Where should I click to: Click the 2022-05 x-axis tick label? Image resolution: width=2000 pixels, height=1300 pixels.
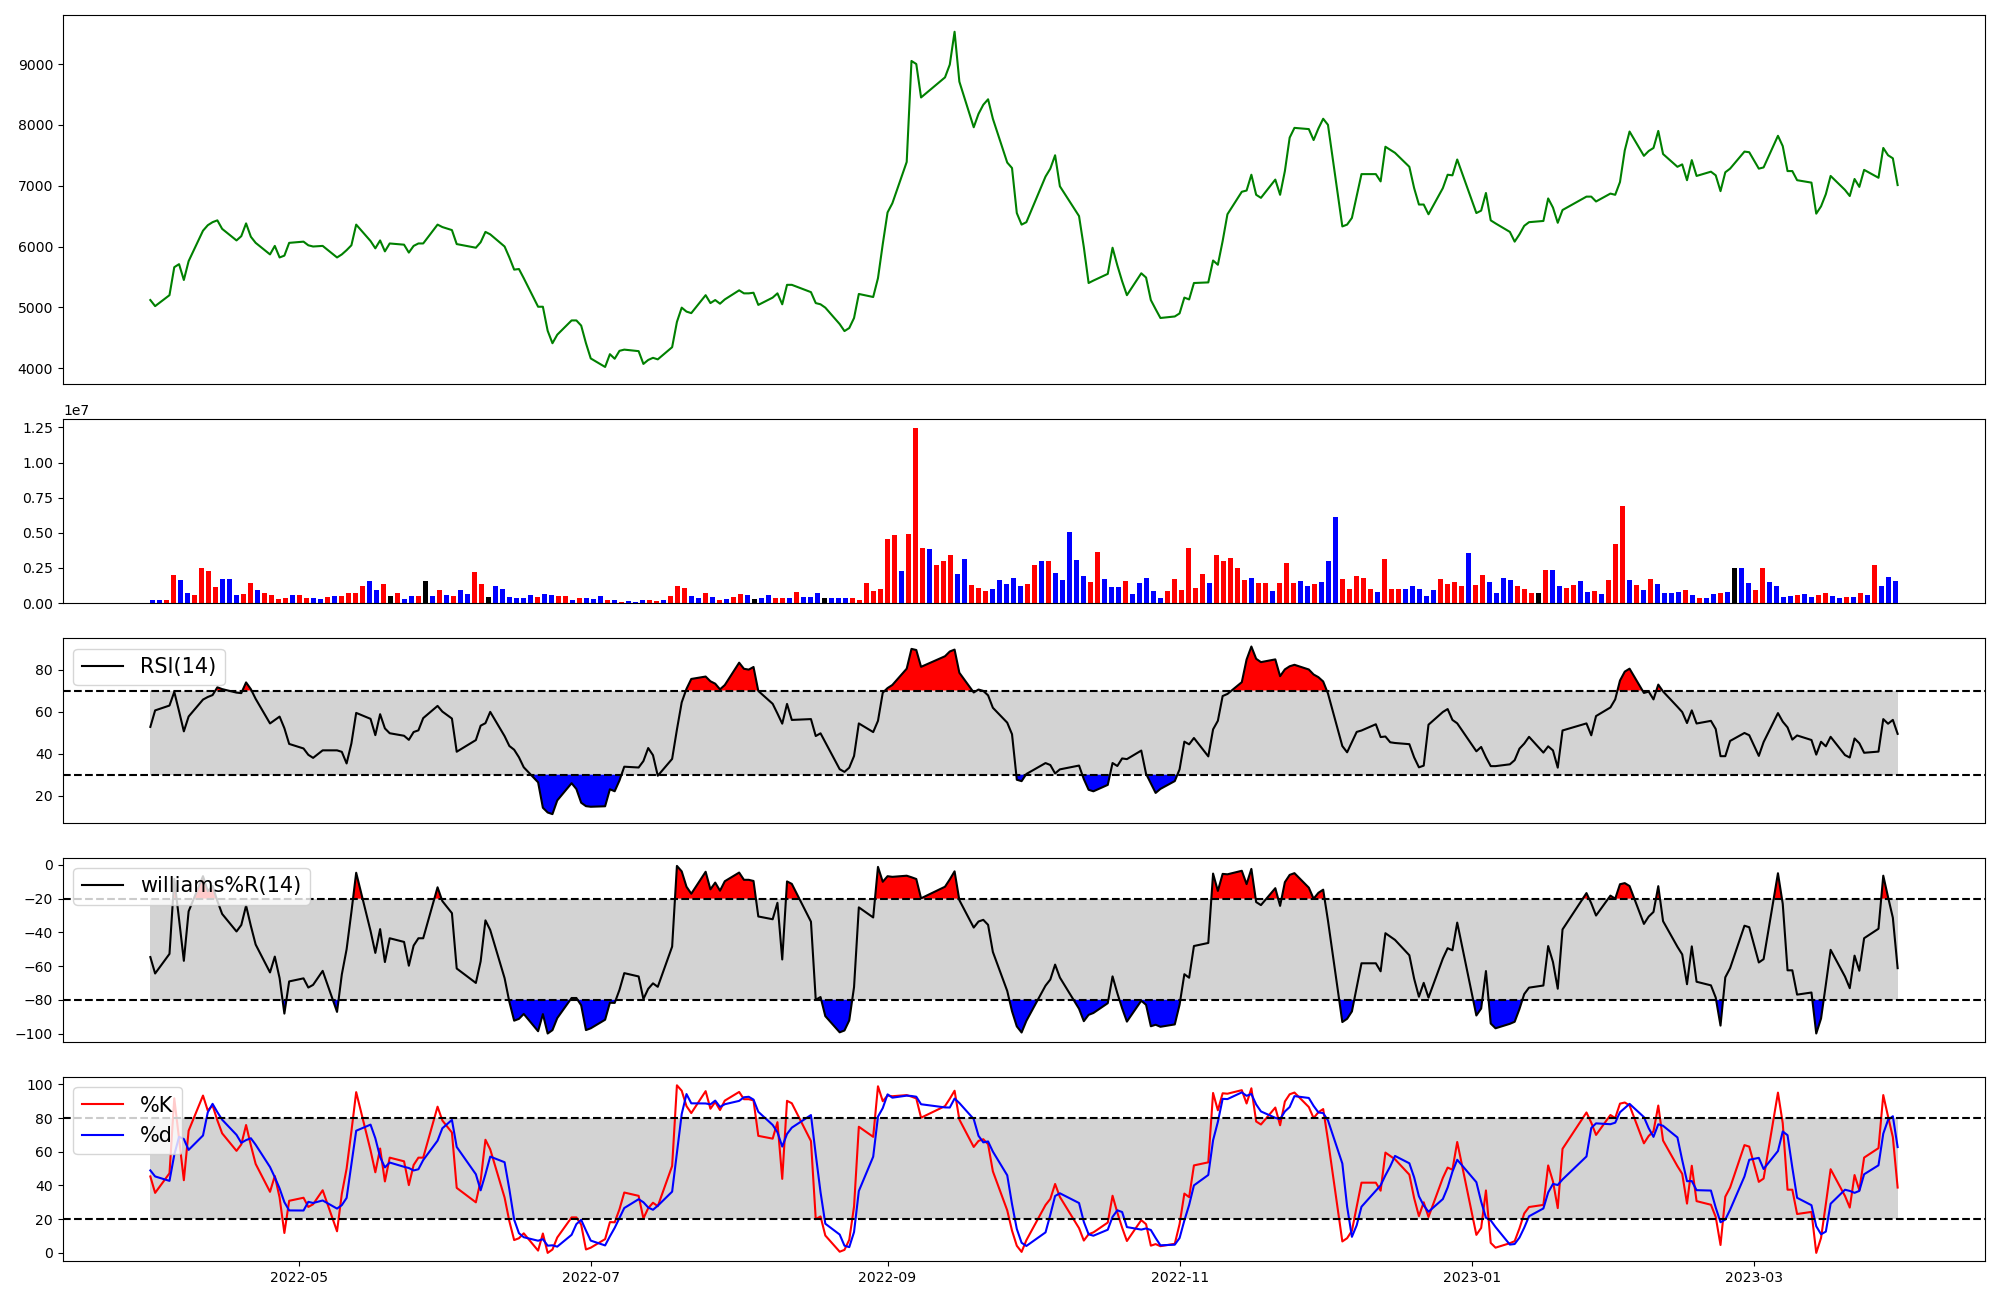pos(299,1277)
